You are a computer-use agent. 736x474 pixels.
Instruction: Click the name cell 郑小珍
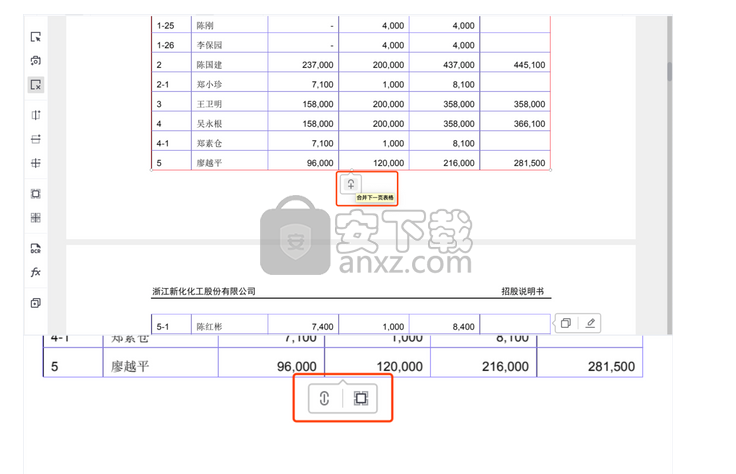point(209,84)
